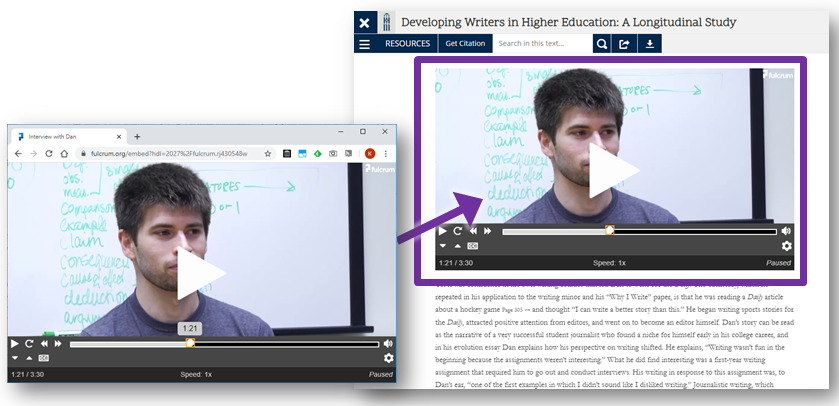Click fast forward in the browser video player
This screenshot has height=406, width=839.
coord(58,343)
